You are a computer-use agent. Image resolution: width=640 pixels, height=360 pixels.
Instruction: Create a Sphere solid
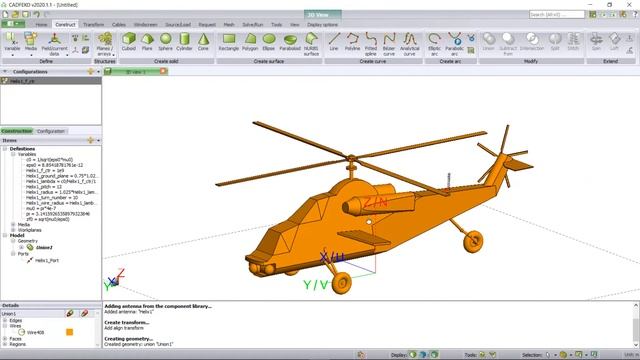point(165,42)
